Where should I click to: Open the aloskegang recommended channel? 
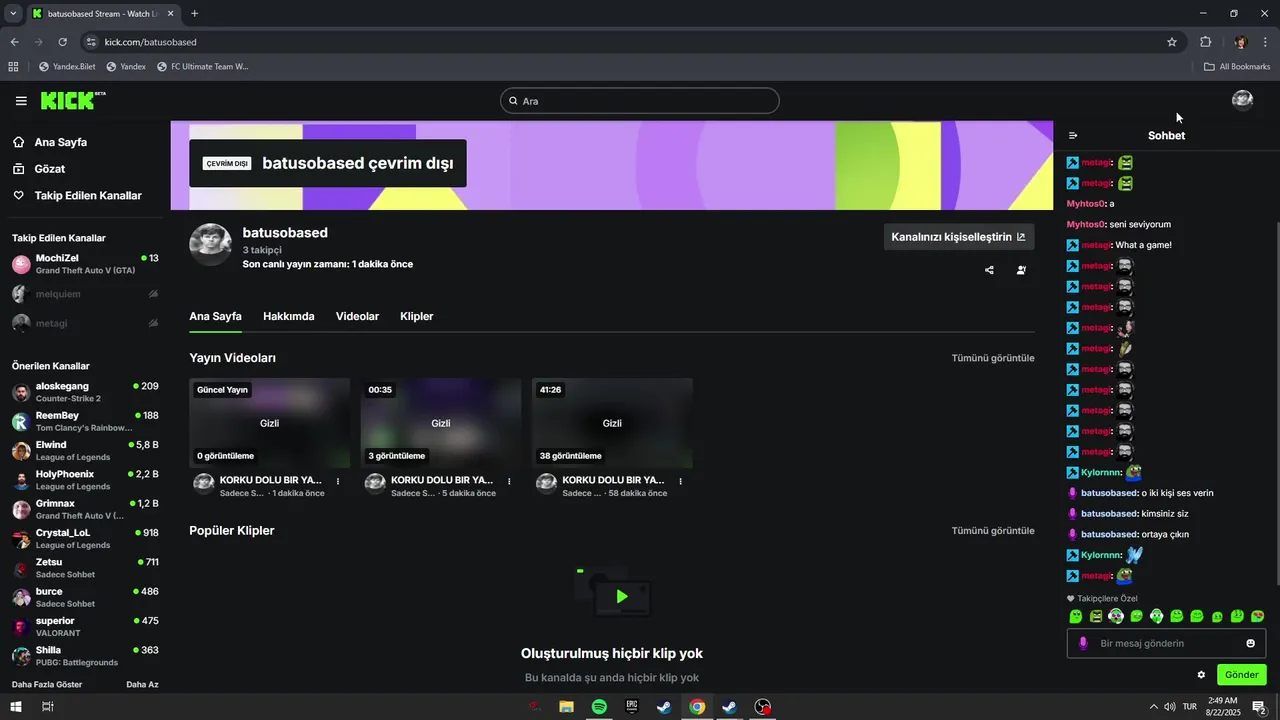click(x=85, y=392)
